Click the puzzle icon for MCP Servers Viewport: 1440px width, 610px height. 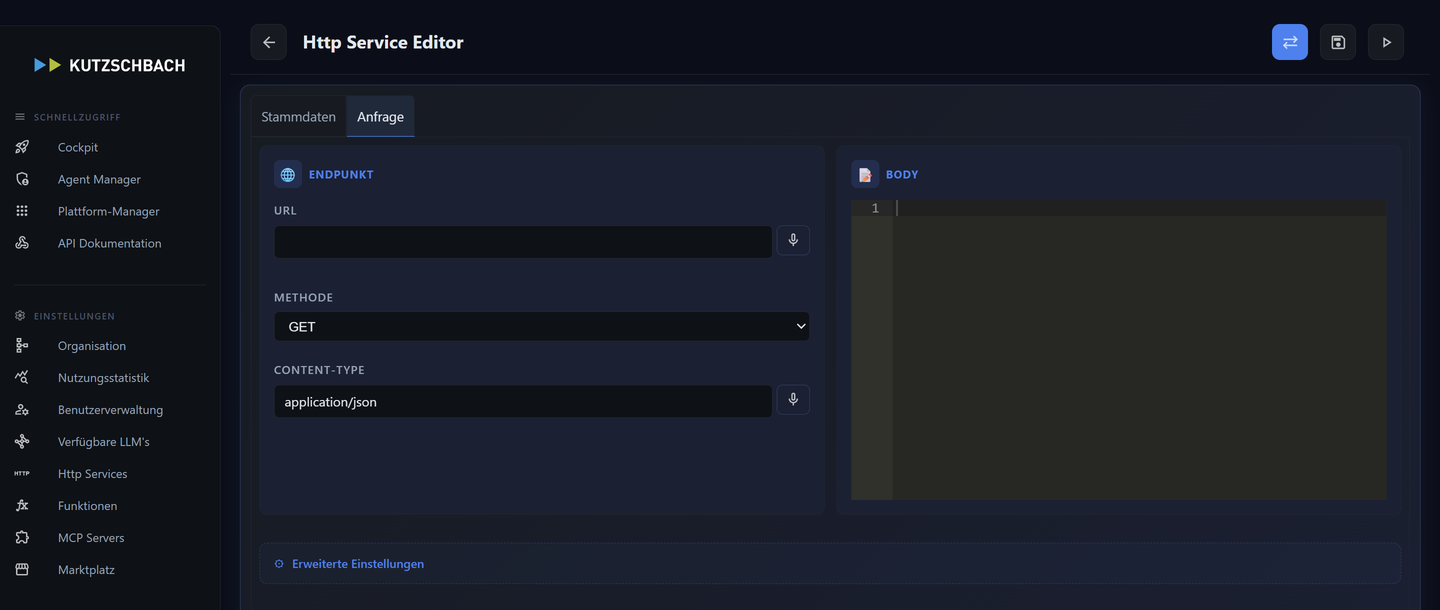click(22, 538)
